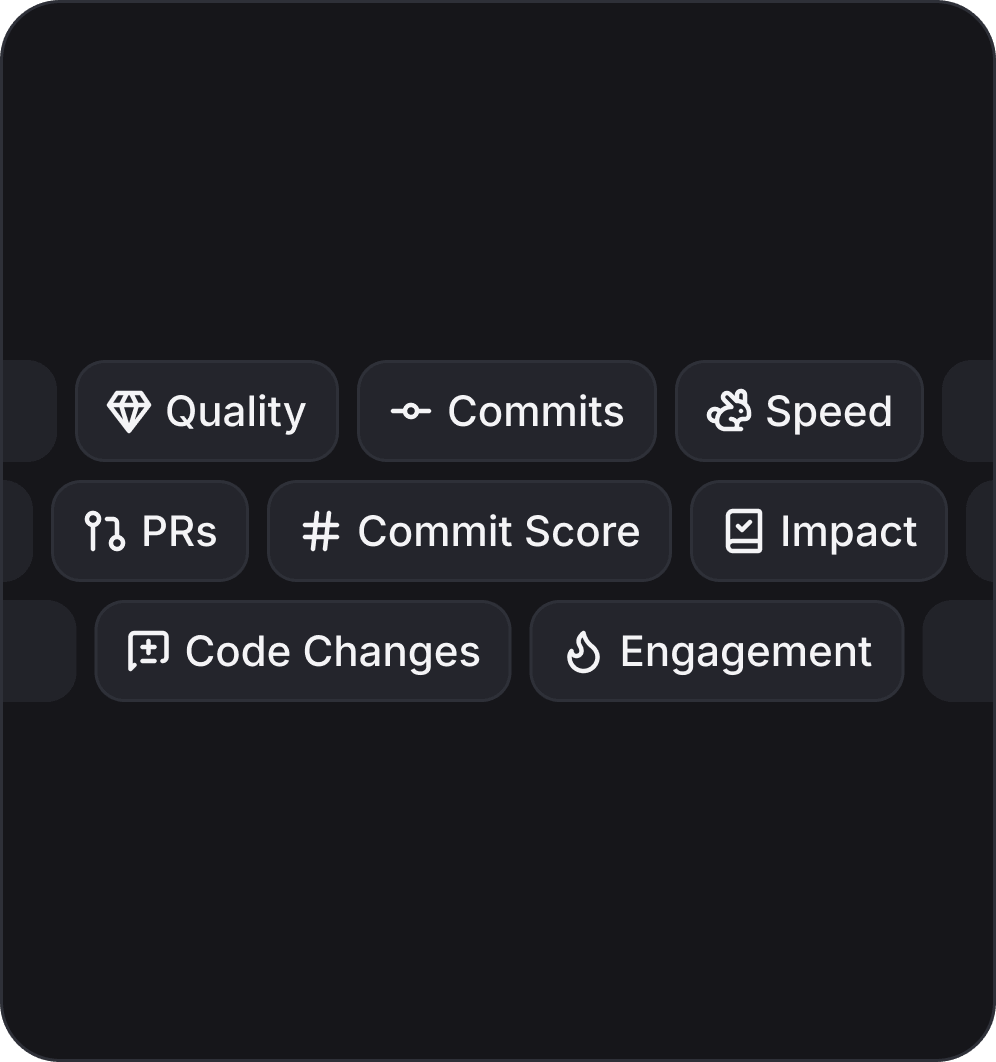Click the commit node icon beside Commits

coord(410,411)
